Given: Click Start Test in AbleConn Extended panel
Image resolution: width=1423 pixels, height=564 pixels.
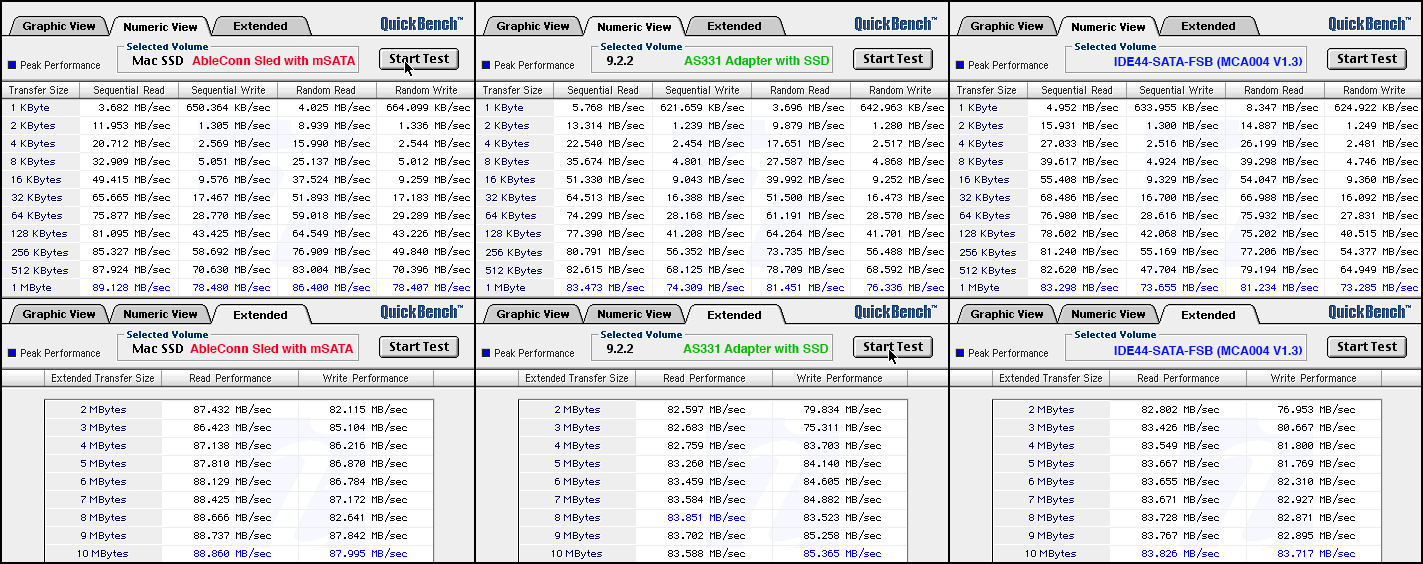Looking at the screenshot, I should point(419,347).
